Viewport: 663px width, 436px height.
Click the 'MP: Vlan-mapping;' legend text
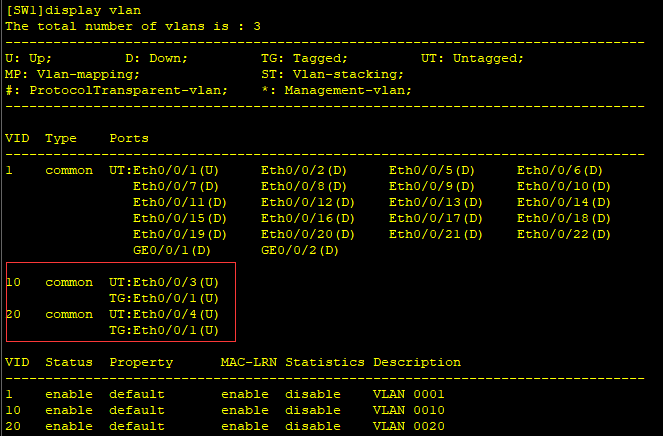pyautogui.click(x=72, y=74)
